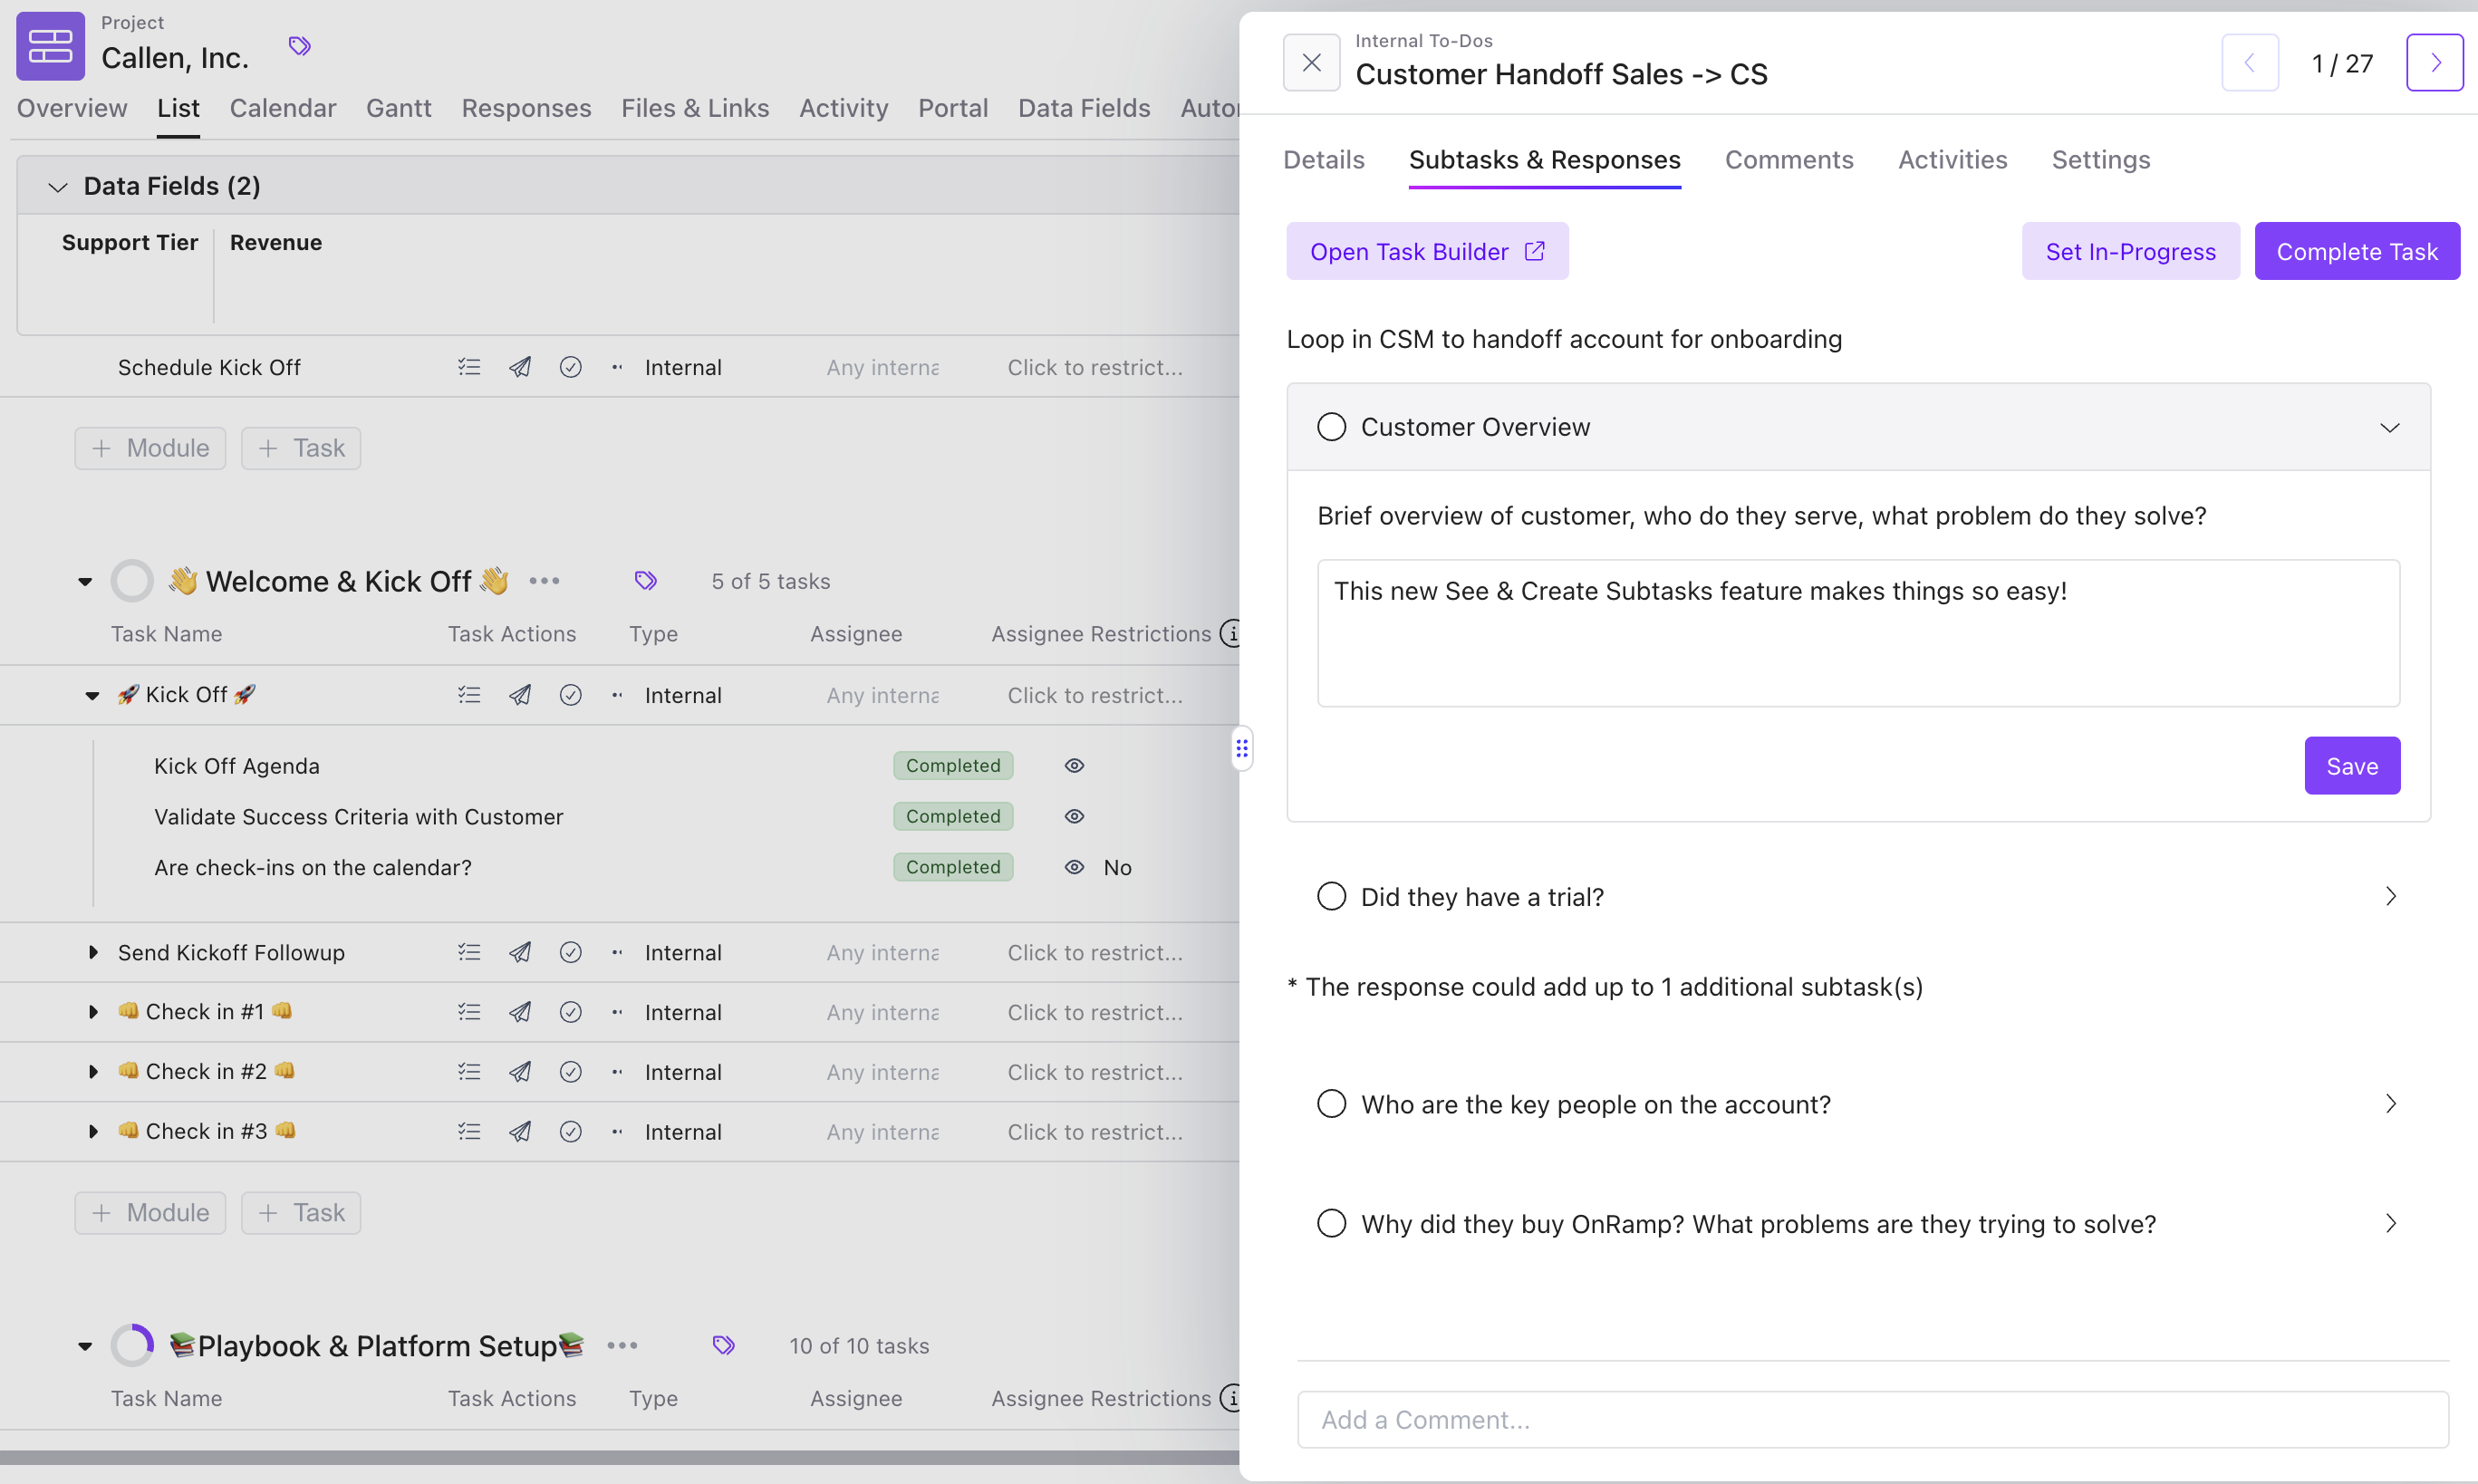
Task: Click the complete check-circle icon on Send Kickoff Followup
Action: (571, 952)
